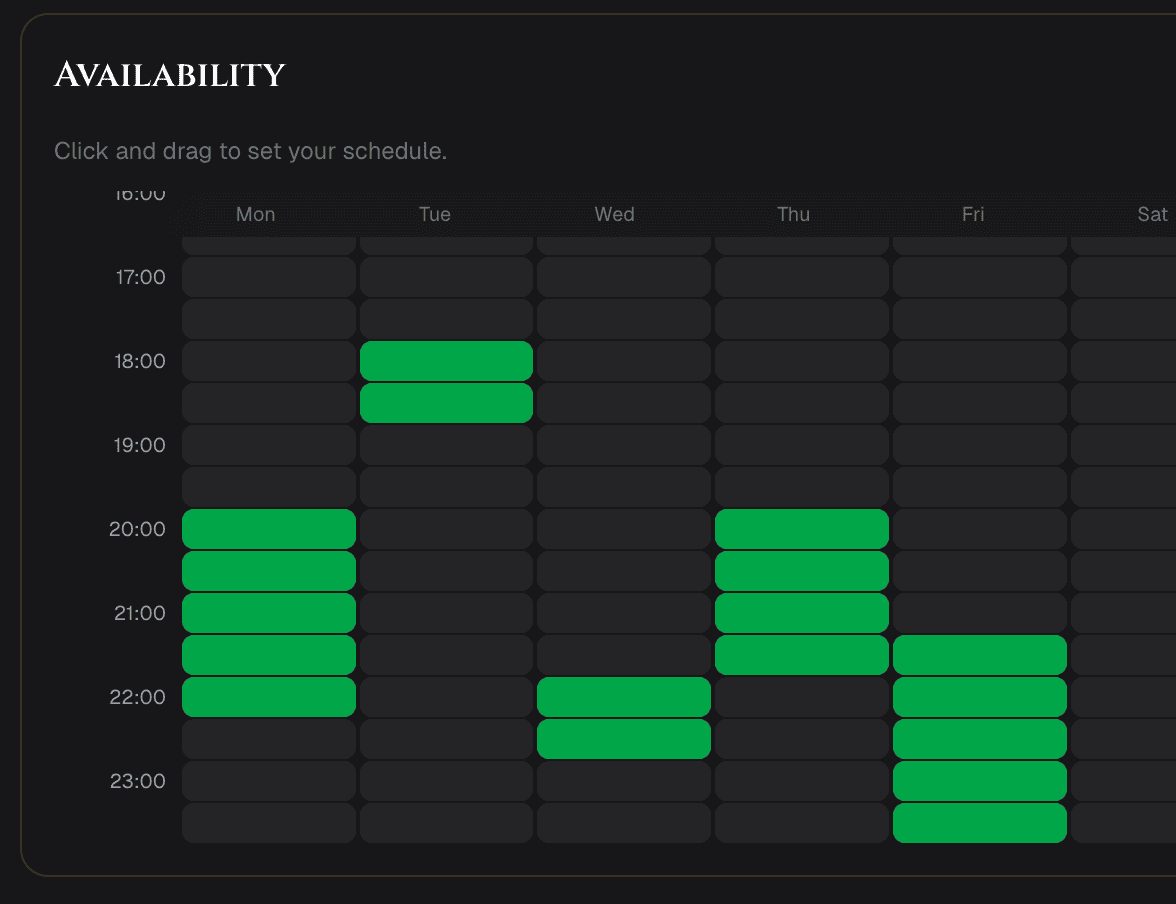Click the 20:00 time label
Viewport: 1176px width, 904px height.
point(138,529)
